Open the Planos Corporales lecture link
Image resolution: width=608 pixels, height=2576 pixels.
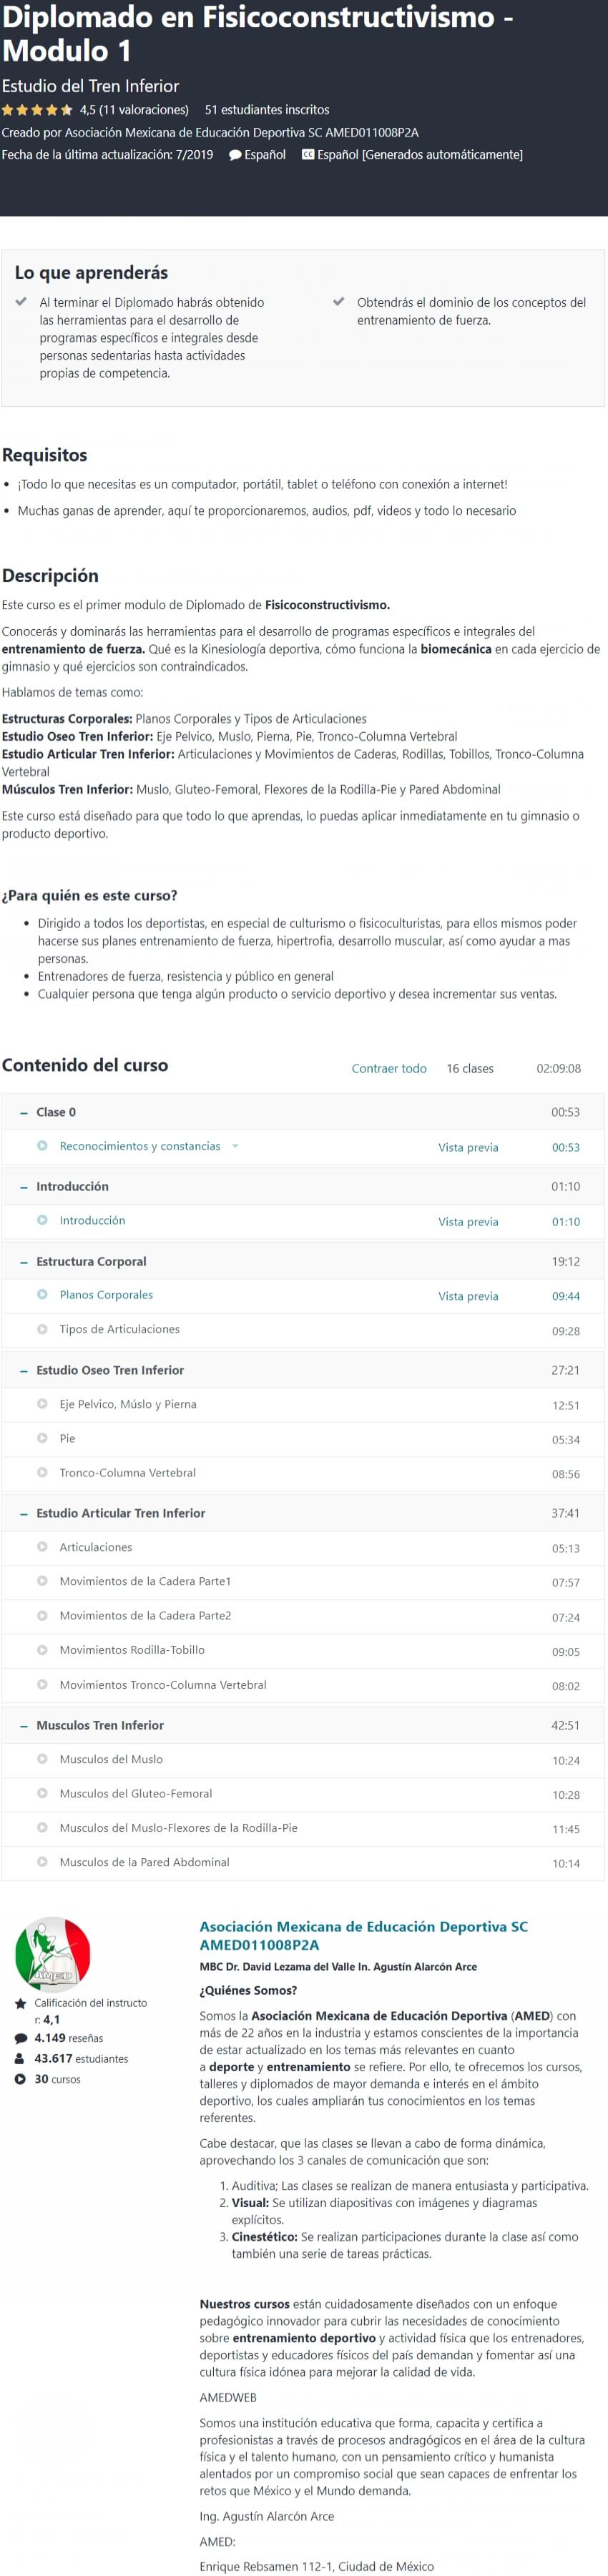click(x=106, y=1294)
